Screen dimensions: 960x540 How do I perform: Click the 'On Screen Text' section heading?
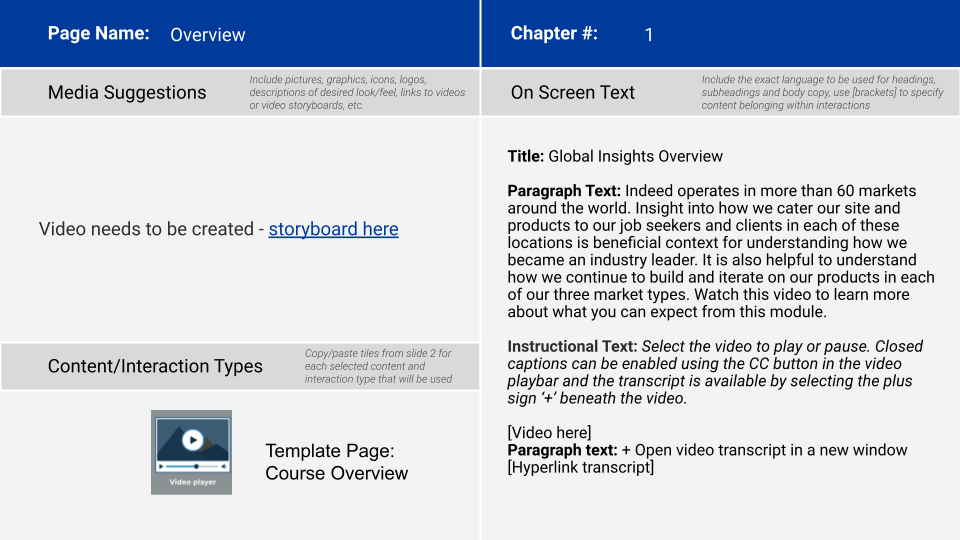pos(572,93)
